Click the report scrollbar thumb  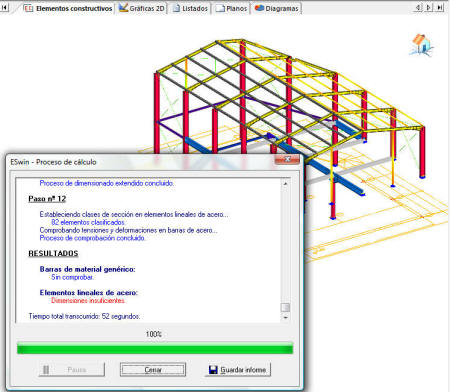tap(285, 307)
